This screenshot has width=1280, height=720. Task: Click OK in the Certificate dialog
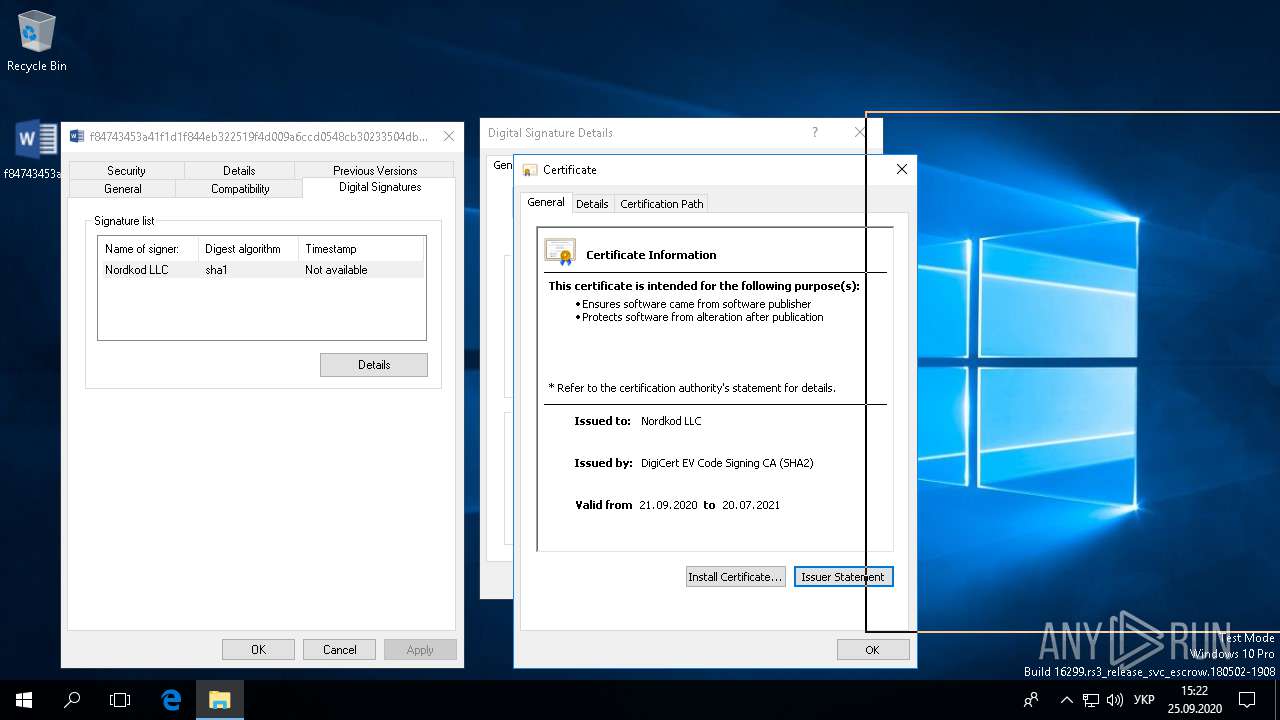pyautogui.click(x=872, y=650)
